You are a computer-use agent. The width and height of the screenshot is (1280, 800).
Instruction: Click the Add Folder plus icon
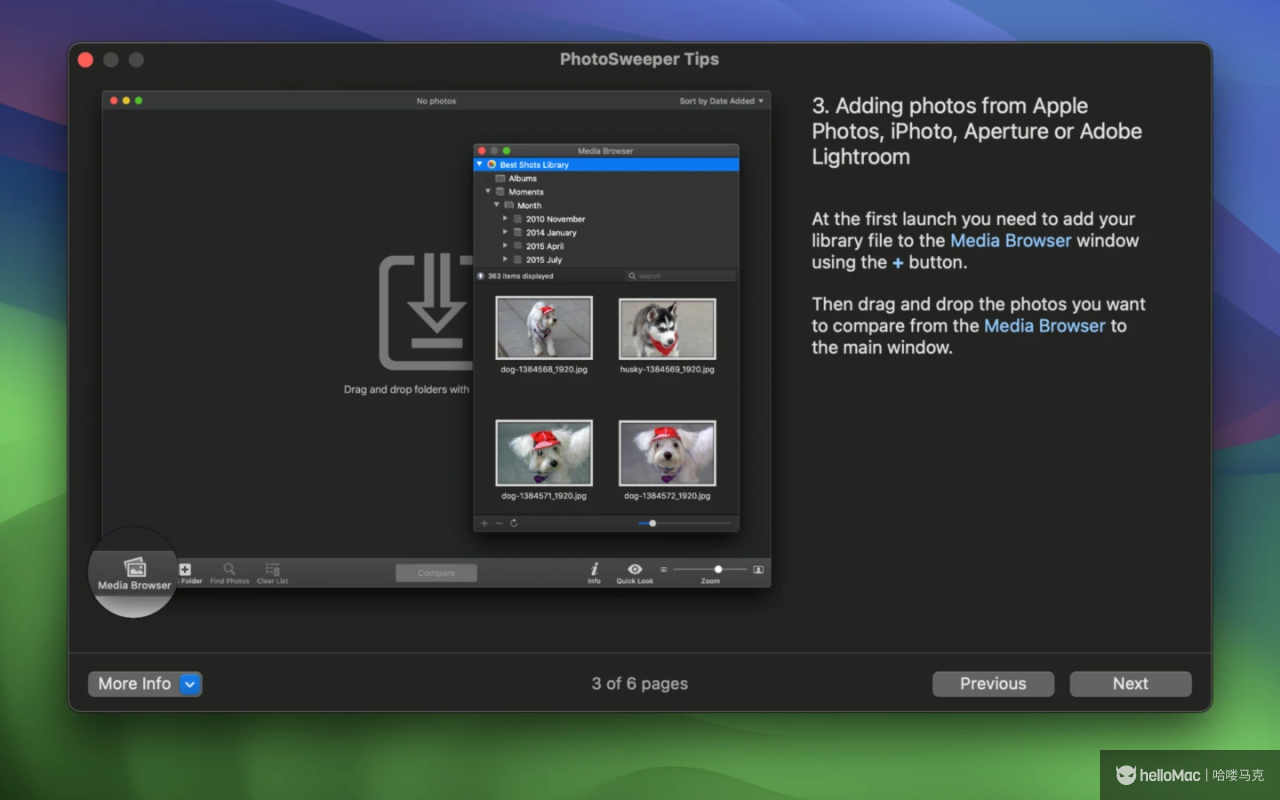point(185,569)
